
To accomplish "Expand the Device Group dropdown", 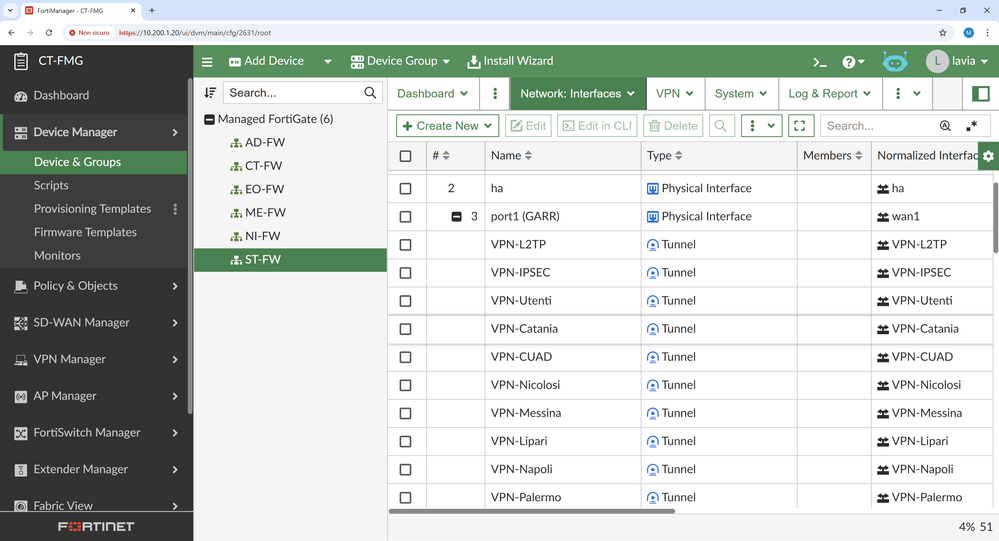I will [x=400, y=62].
